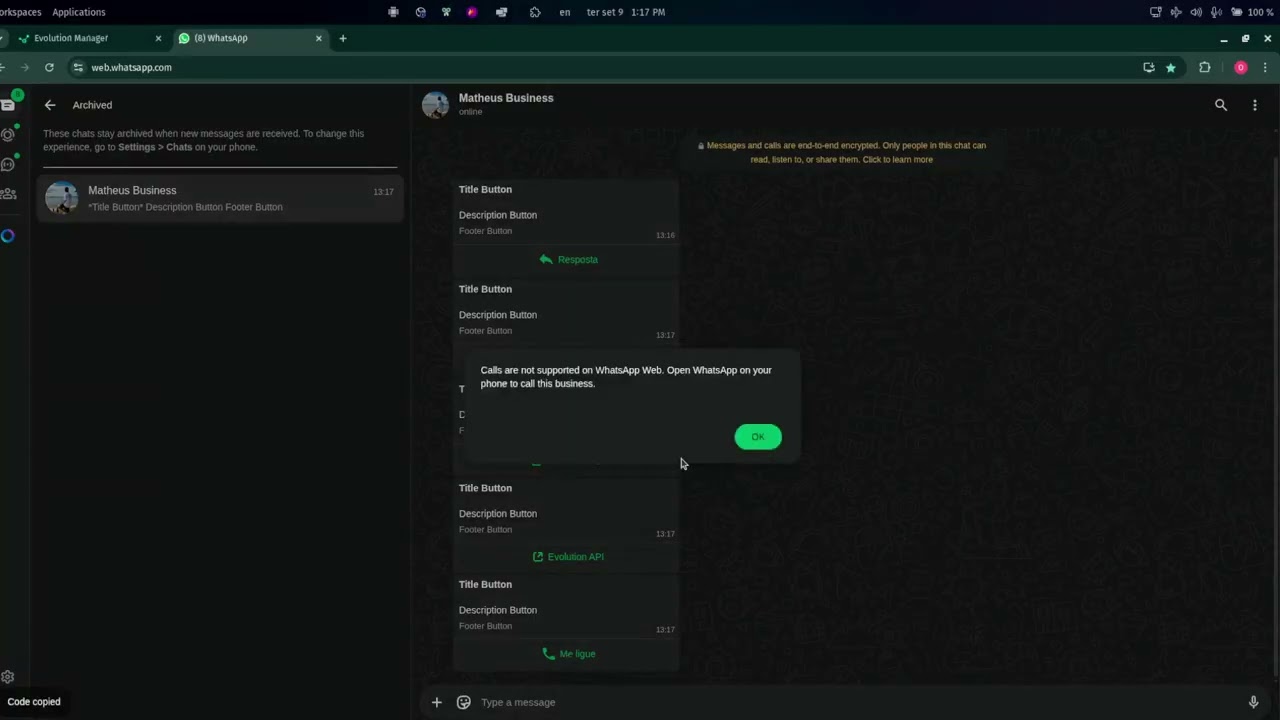Open the Applications menu in the top panel
Image resolution: width=1280 pixels, height=720 pixels.
(79, 12)
